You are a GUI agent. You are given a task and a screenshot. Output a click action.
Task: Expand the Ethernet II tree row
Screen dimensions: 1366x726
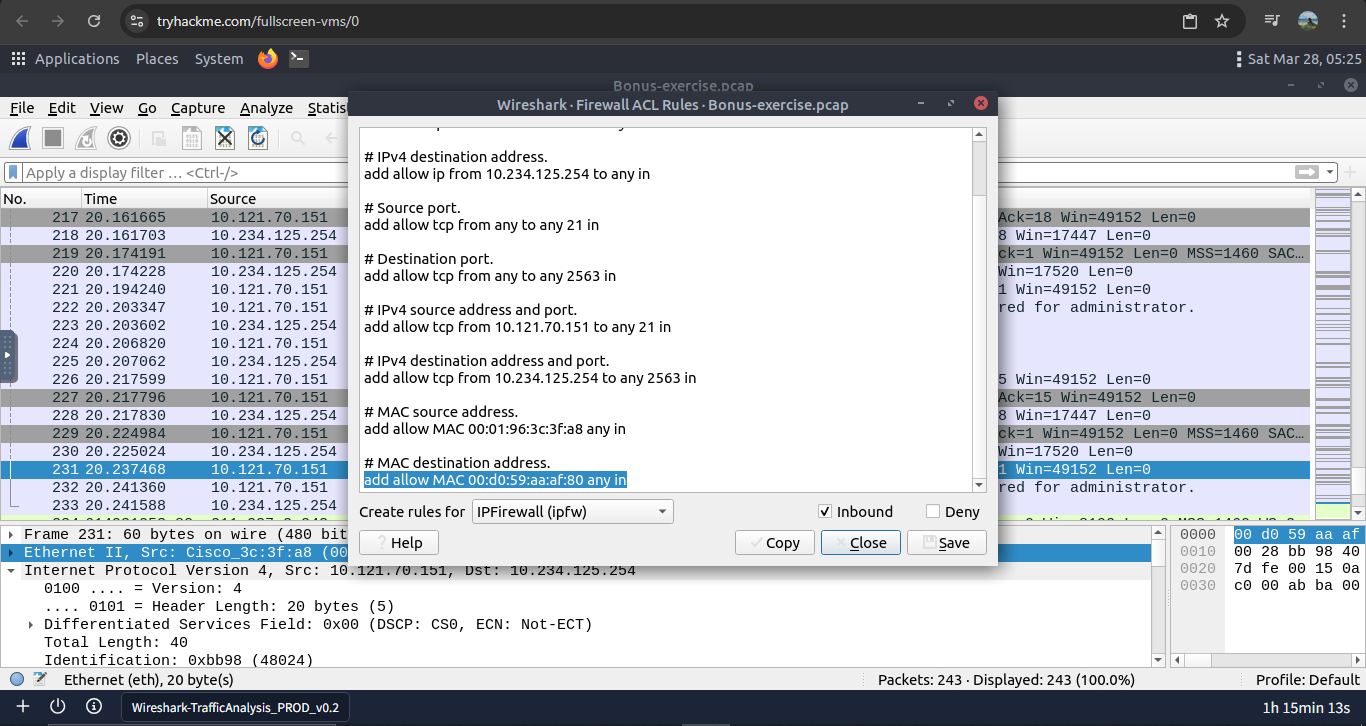pyautogui.click(x=10, y=553)
